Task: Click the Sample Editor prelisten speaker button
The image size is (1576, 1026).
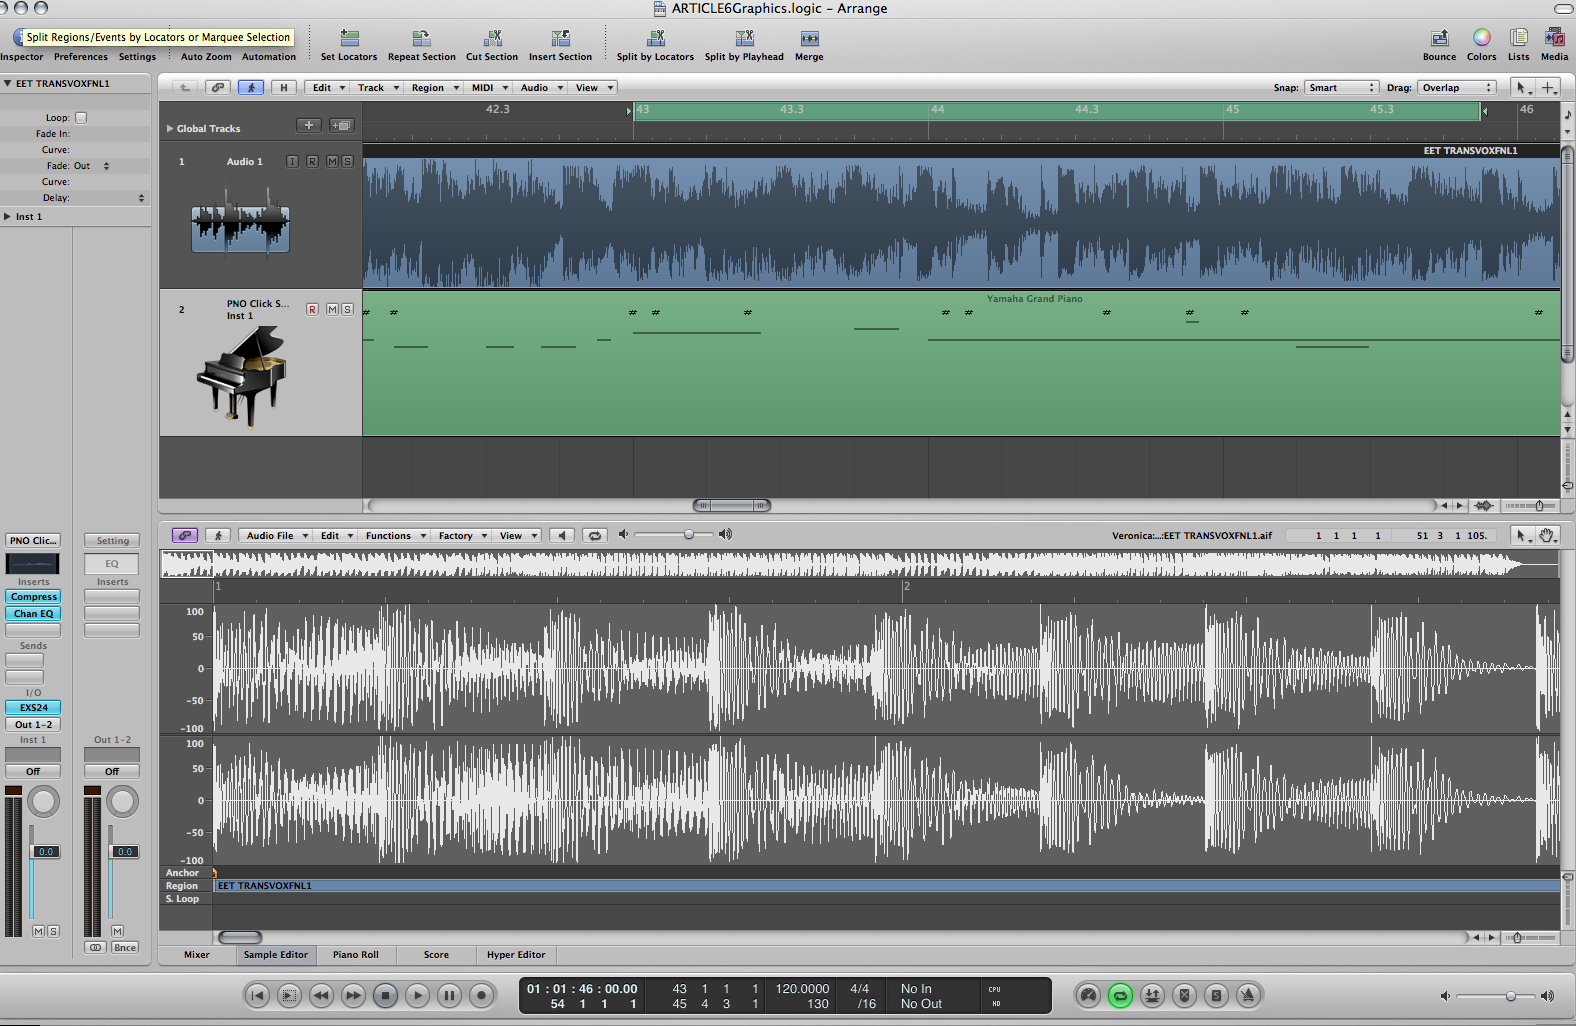Action: (562, 535)
